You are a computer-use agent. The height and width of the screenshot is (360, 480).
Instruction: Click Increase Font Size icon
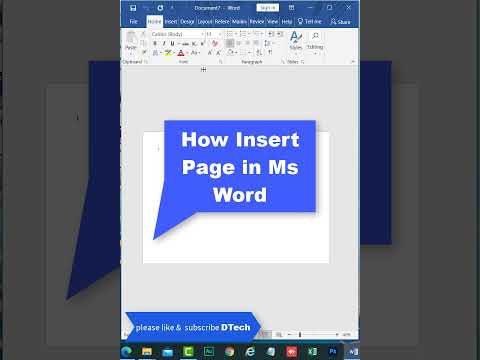(x=210, y=53)
